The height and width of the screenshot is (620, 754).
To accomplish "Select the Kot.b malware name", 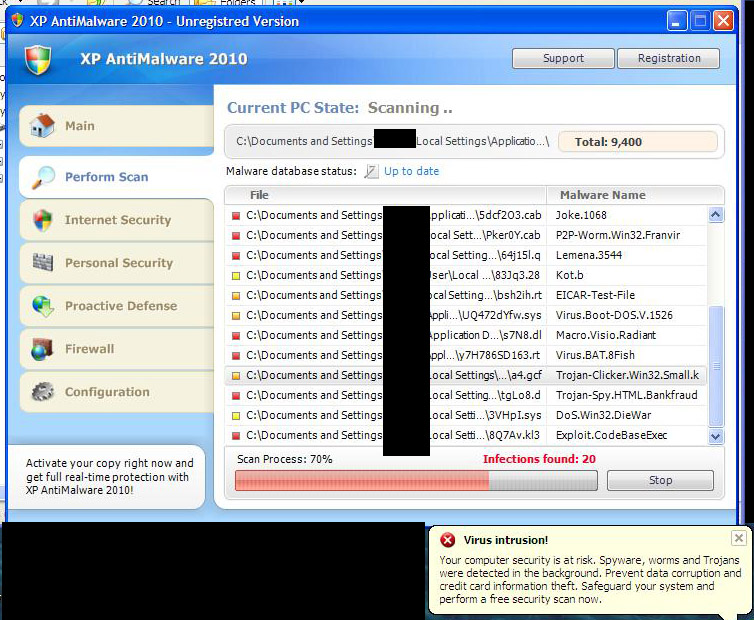I will coord(569,276).
